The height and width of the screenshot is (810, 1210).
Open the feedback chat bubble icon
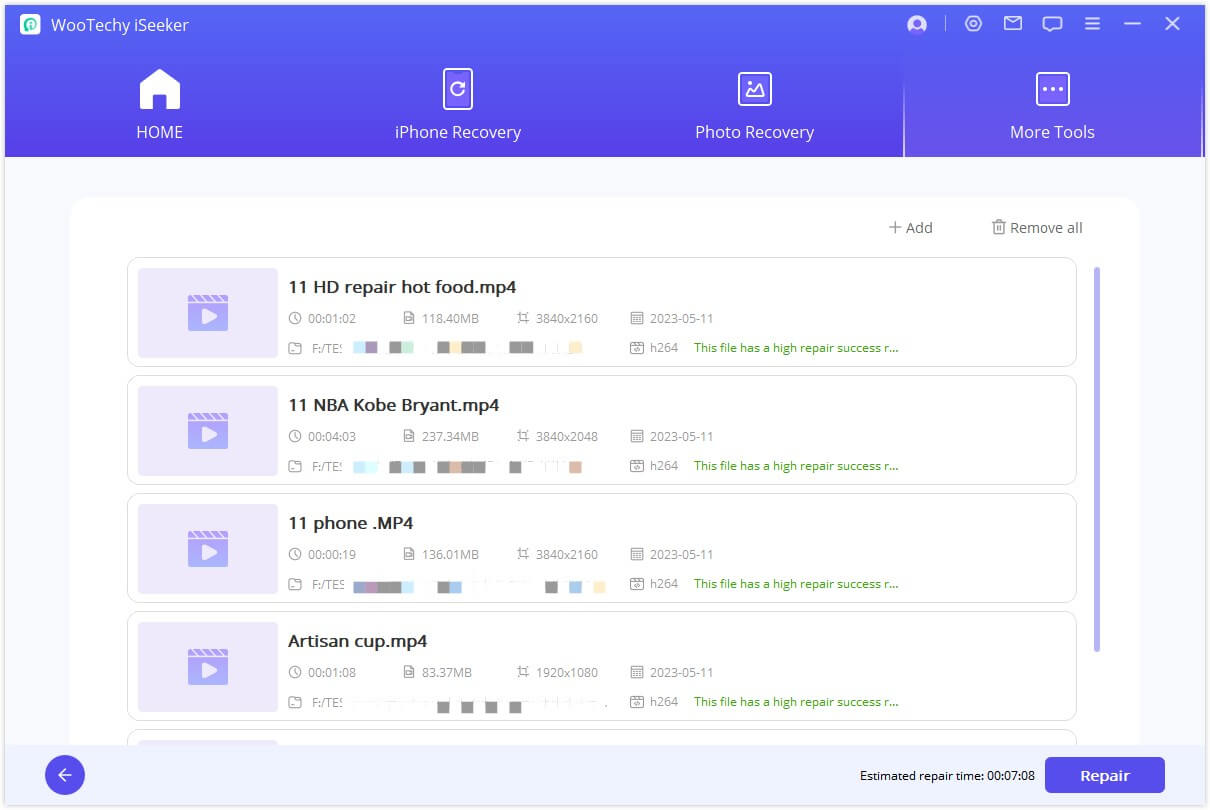tap(1052, 24)
